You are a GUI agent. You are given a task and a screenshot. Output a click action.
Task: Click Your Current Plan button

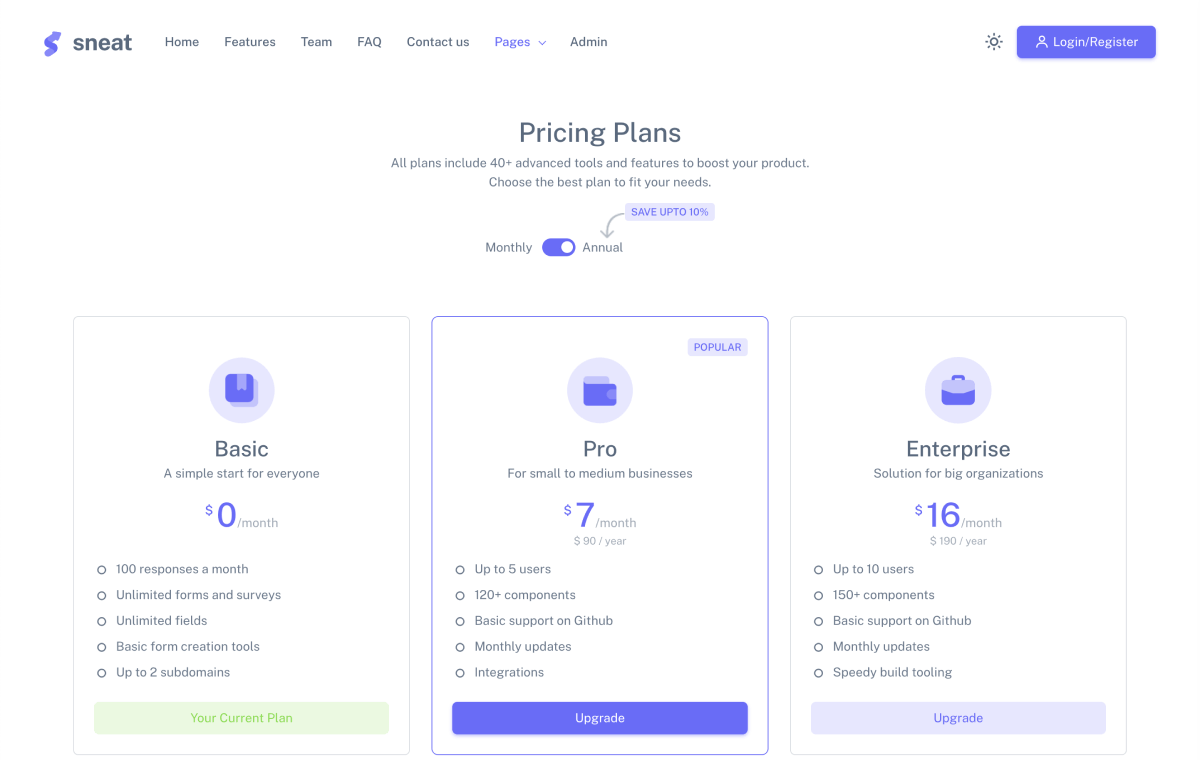241,718
